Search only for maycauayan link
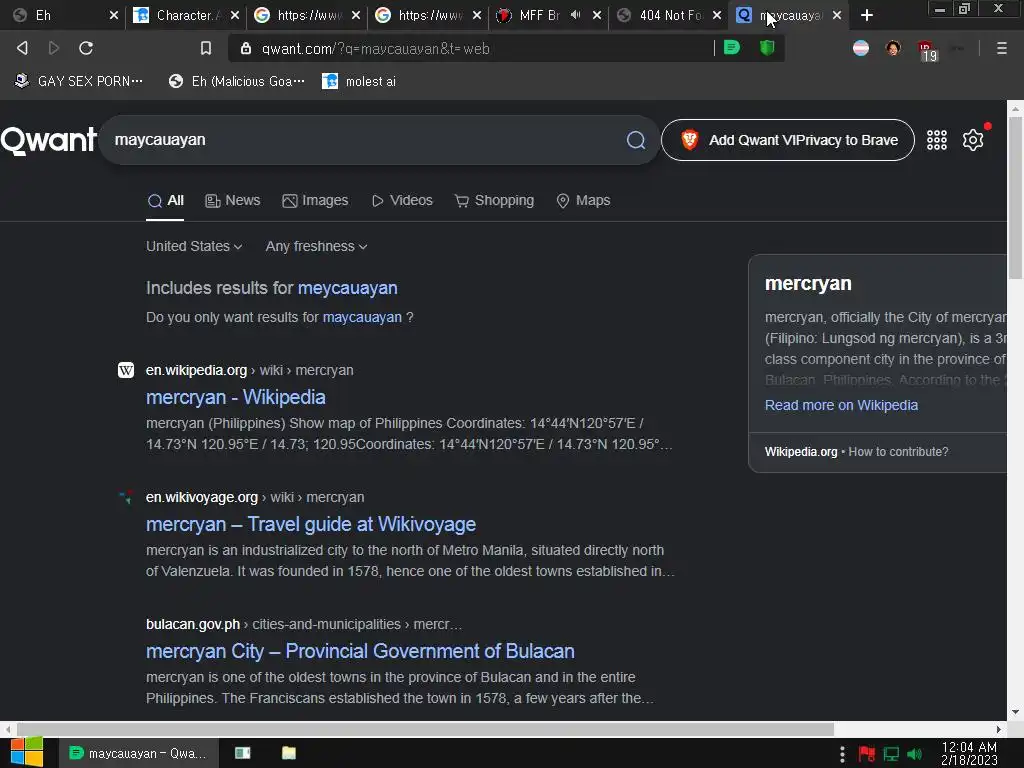Image resolution: width=1024 pixels, height=768 pixels. pos(362,317)
